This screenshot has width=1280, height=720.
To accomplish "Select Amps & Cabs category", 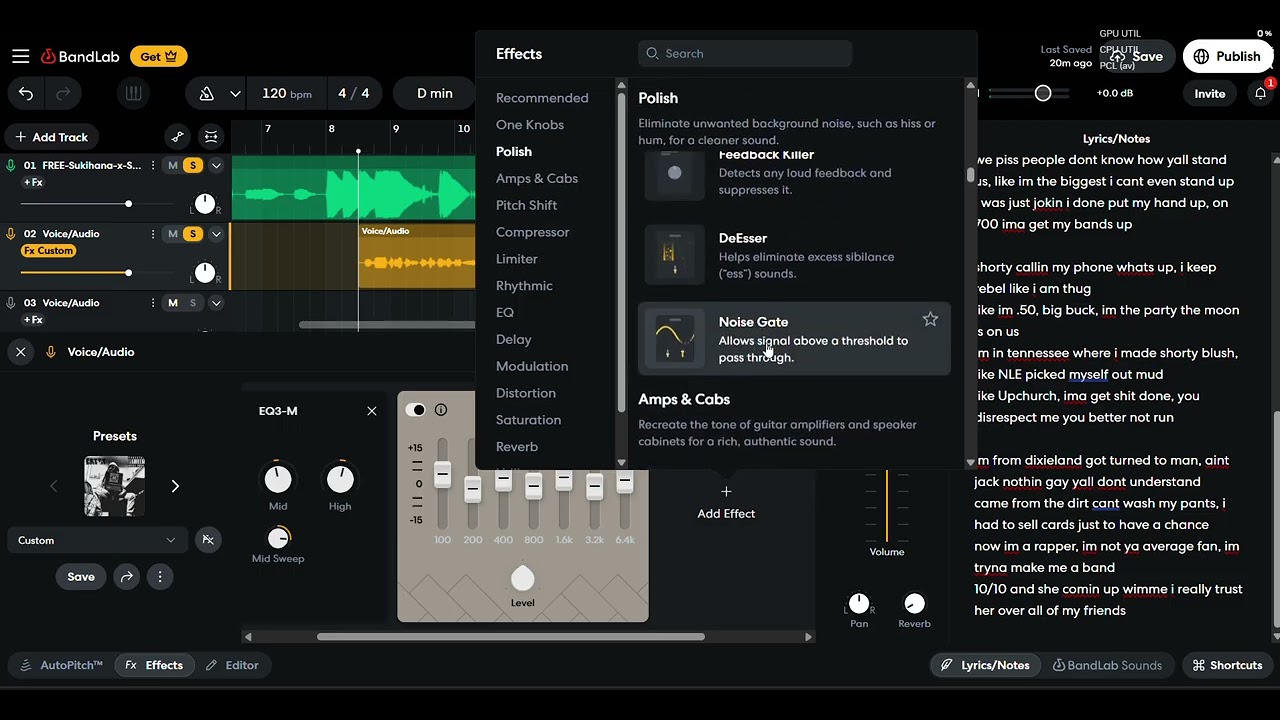I will tap(537, 178).
